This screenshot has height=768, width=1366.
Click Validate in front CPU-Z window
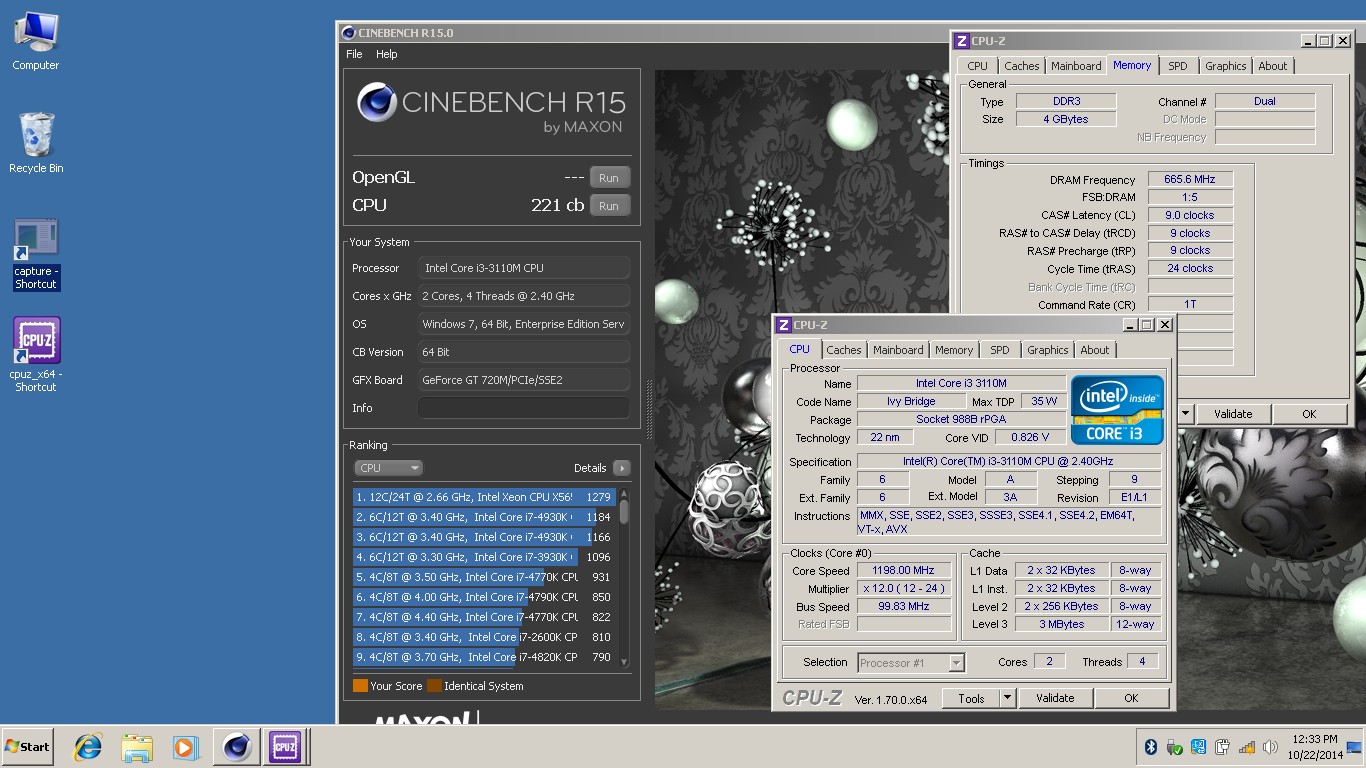[x=1055, y=699]
